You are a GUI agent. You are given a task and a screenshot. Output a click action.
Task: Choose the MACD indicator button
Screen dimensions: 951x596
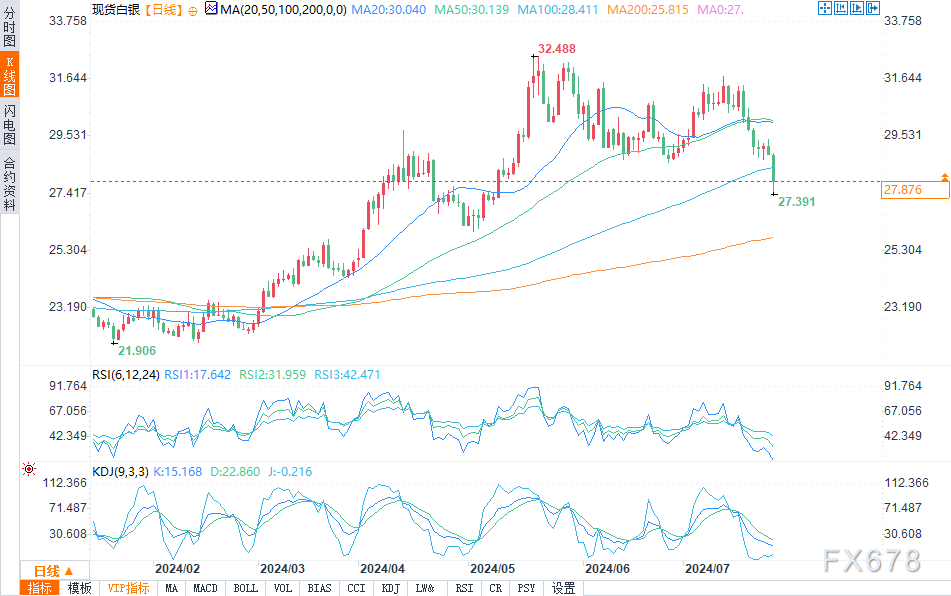[x=205, y=588]
